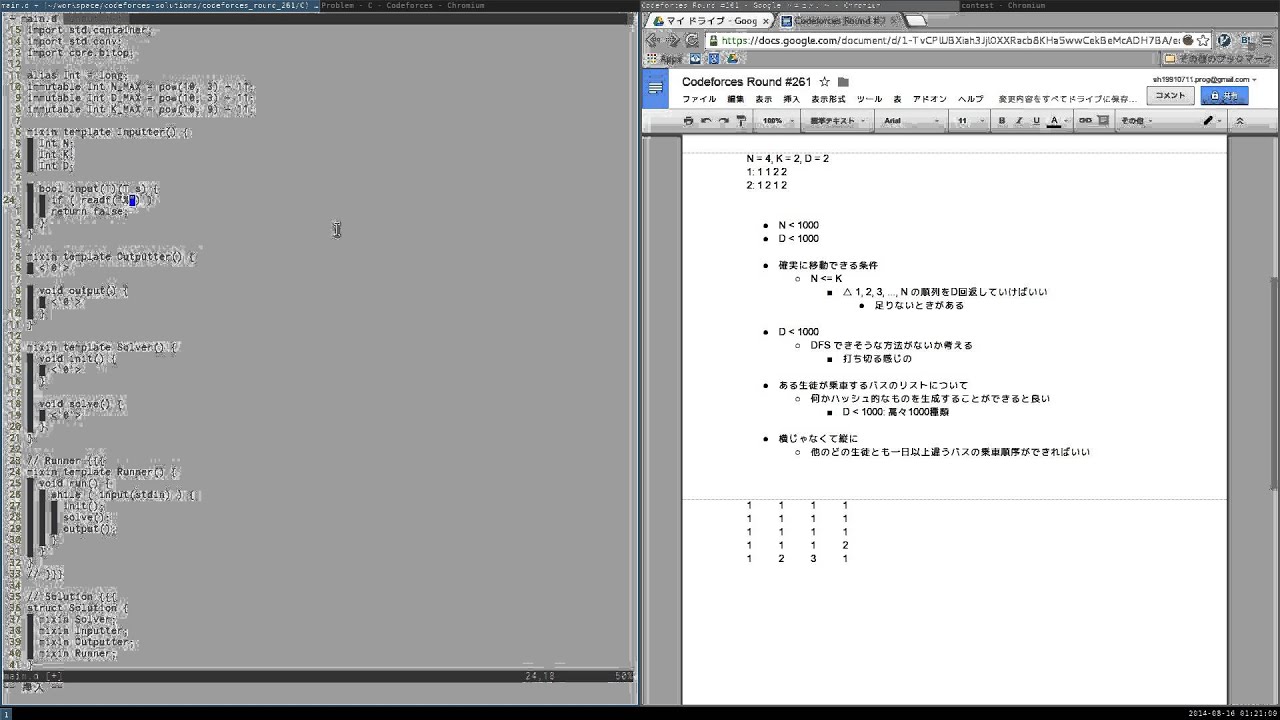The image size is (1280, 720).
Task: Open the 表示形式 menu
Action: (x=828, y=99)
